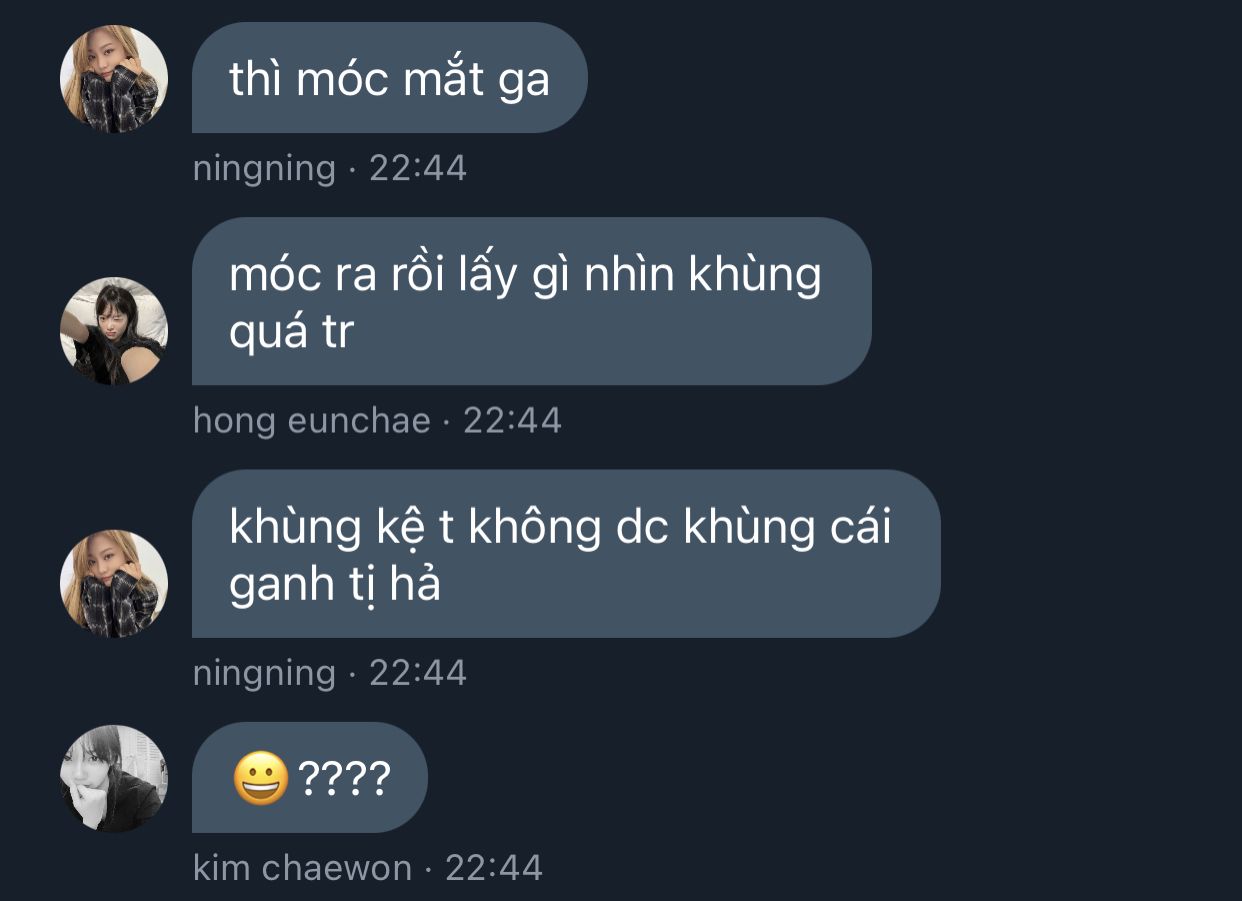Click "ningning" name under "thì móc mắt ga"
Screen dimensions: 1242x901
point(264,168)
